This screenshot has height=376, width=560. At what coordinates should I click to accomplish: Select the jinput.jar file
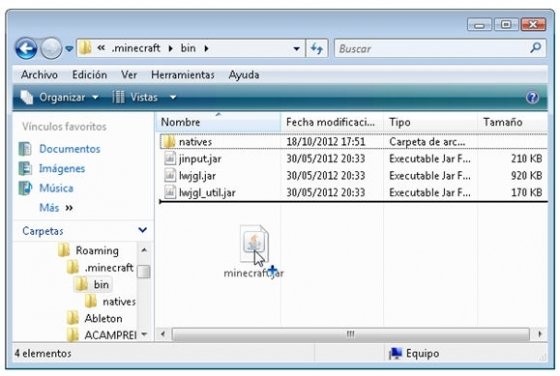click(200, 159)
